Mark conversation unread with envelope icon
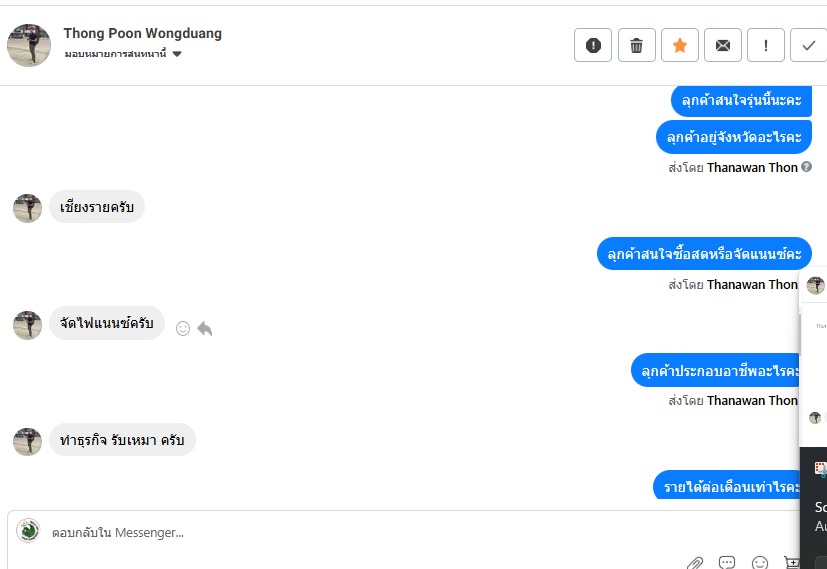This screenshot has height=569, width=827. [x=723, y=45]
